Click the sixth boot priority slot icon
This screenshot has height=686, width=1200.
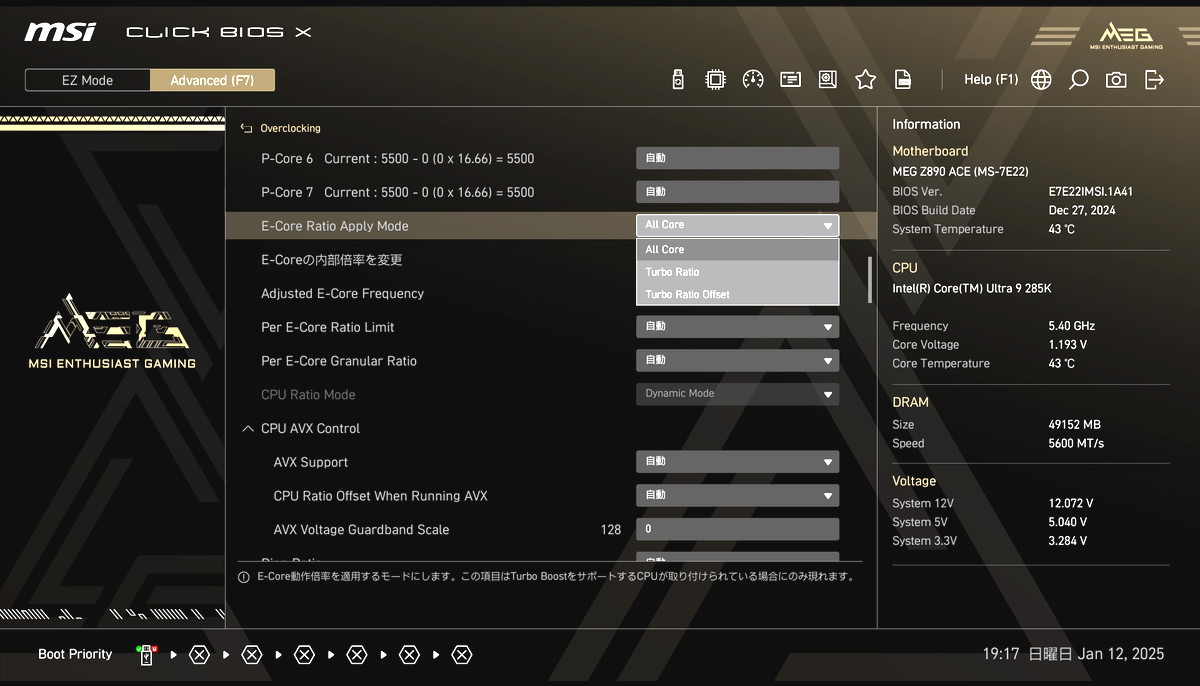(x=409, y=655)
